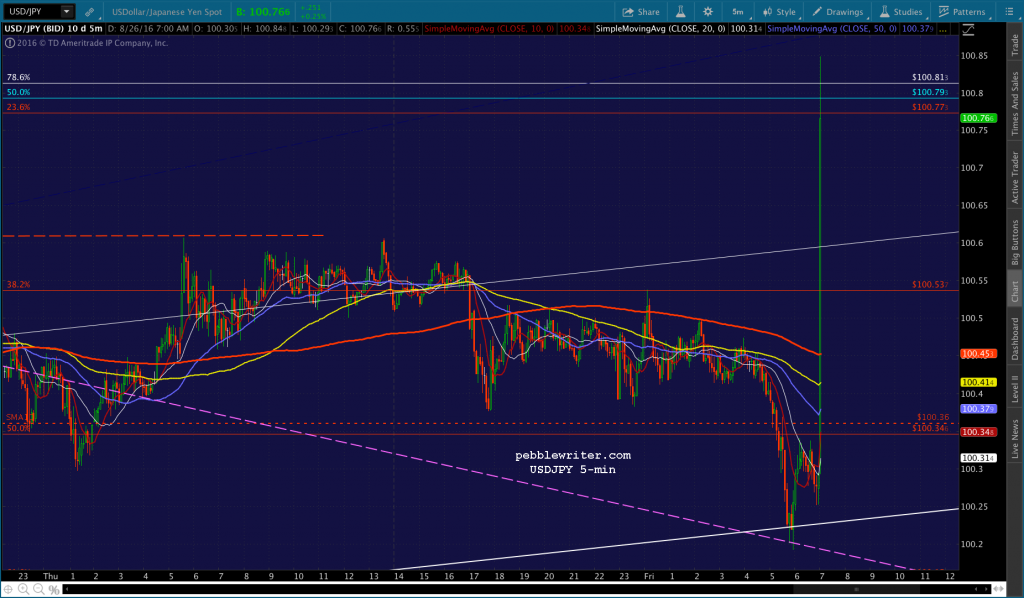The image size is (1024, 598).
Task: Activate the crosshair pan icon
Action: pos(8,590)
